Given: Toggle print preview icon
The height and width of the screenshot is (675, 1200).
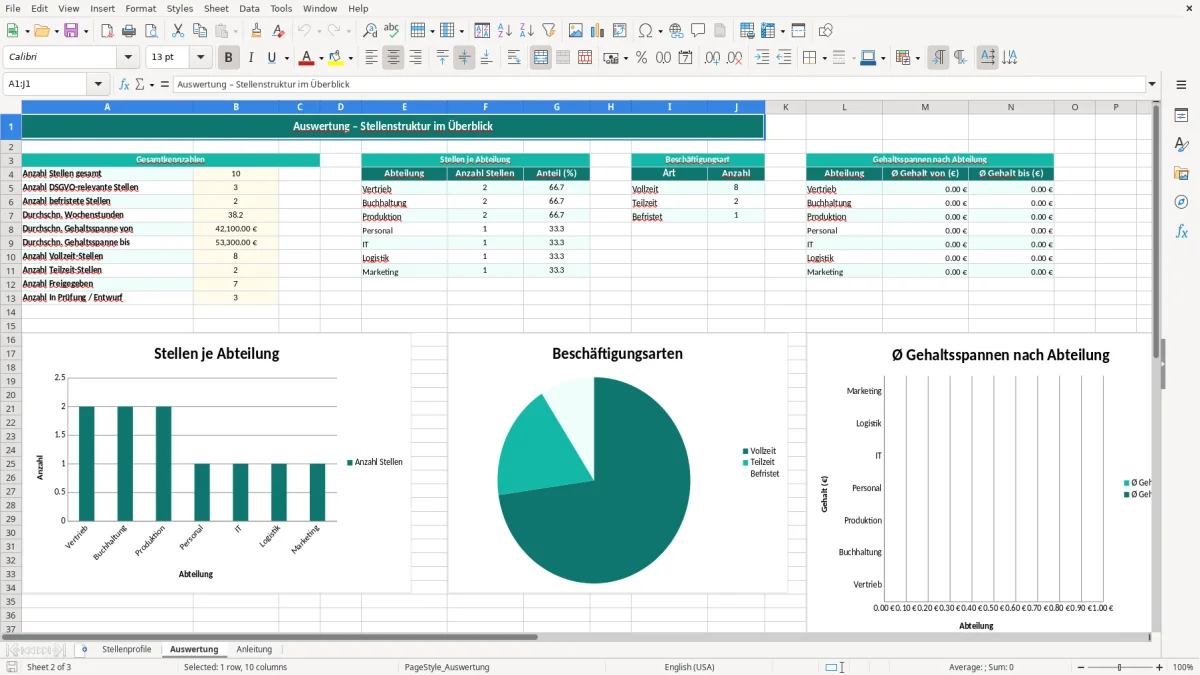Looking at the screenshot, I should [151, 31].
